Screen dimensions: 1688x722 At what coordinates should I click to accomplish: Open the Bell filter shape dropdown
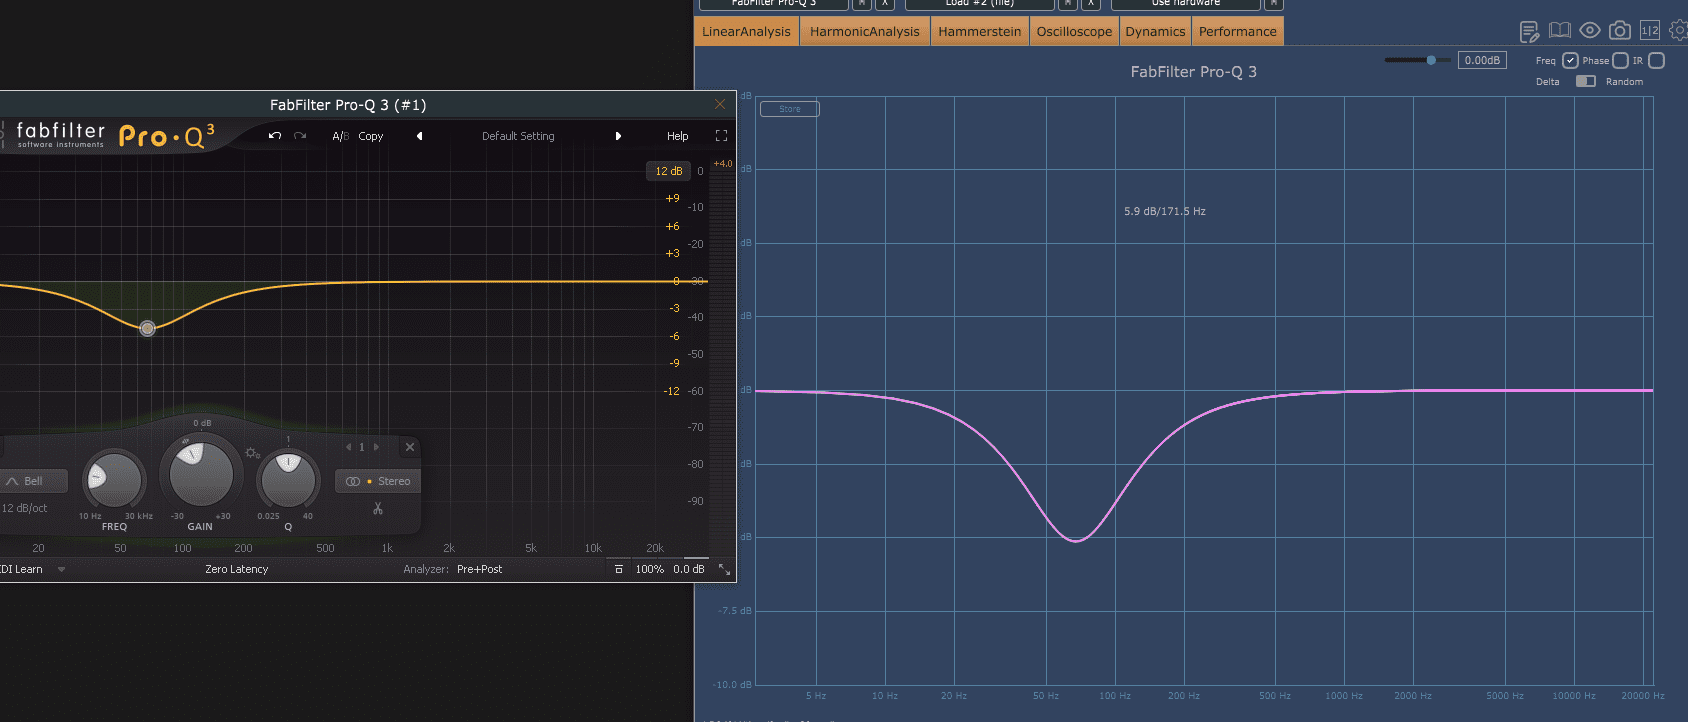pos(34,481)
